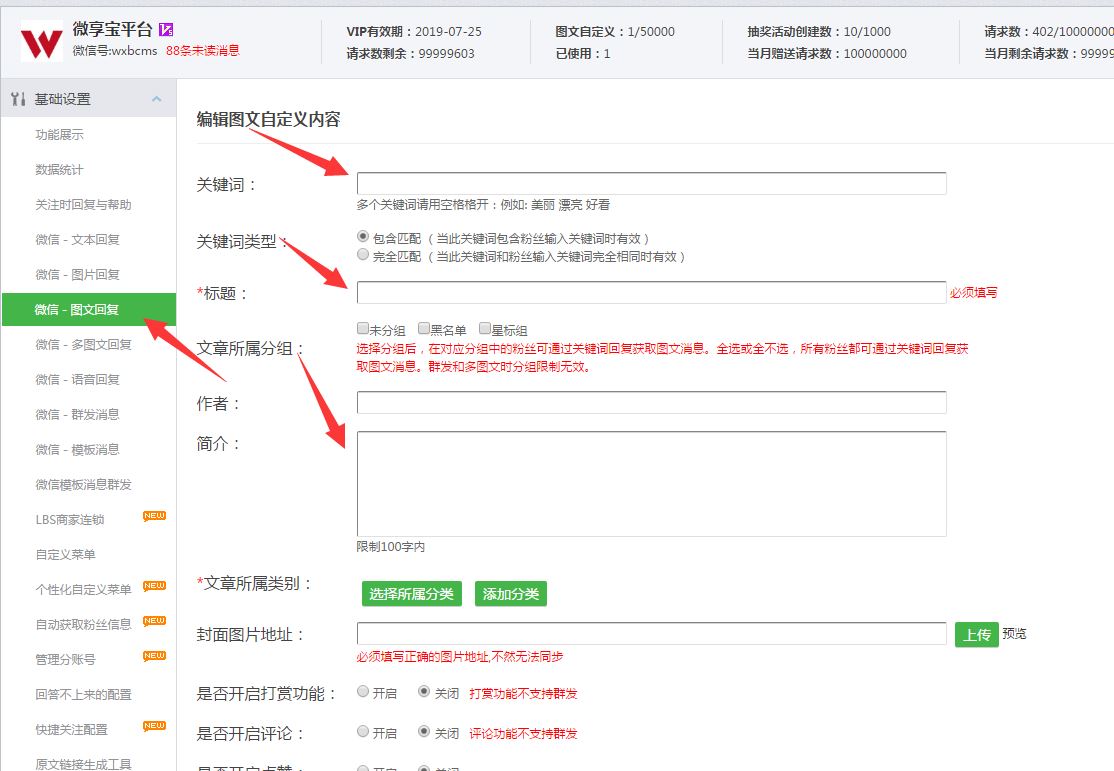Click the 必须填写 hint beside 标题
The image size is (1114, 771).
(x=974, y=292)
